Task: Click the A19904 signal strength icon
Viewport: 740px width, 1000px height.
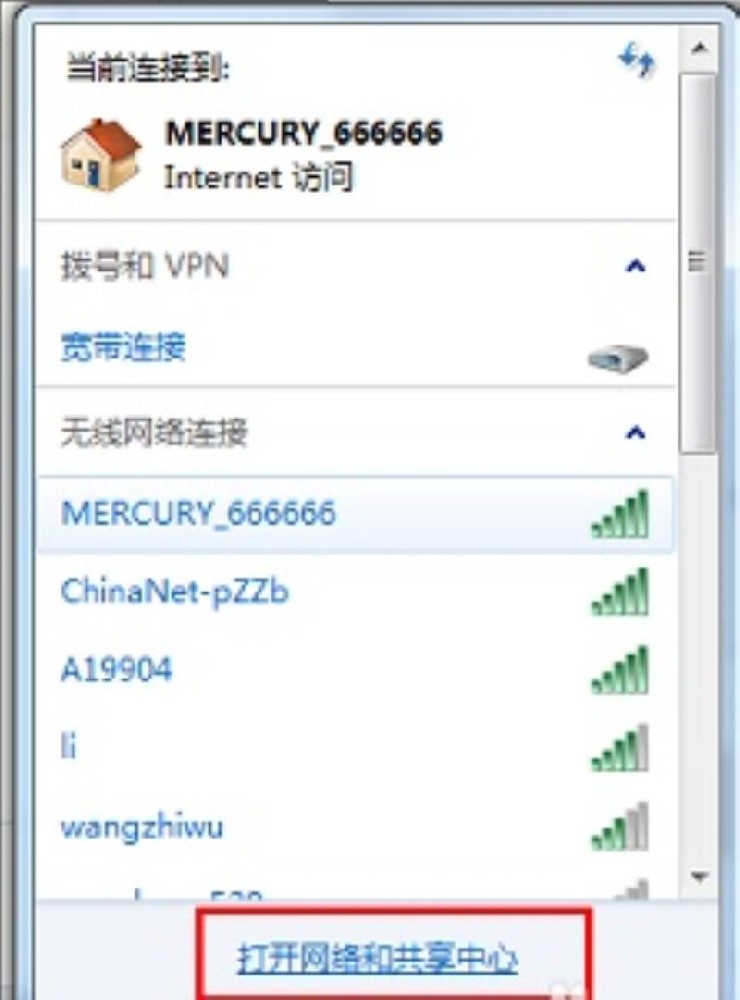Action: point(620,670)
